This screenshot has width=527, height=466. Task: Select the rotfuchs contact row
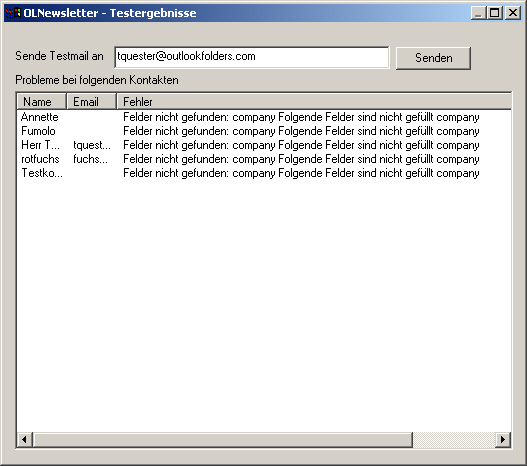click(x=264, y=159)
